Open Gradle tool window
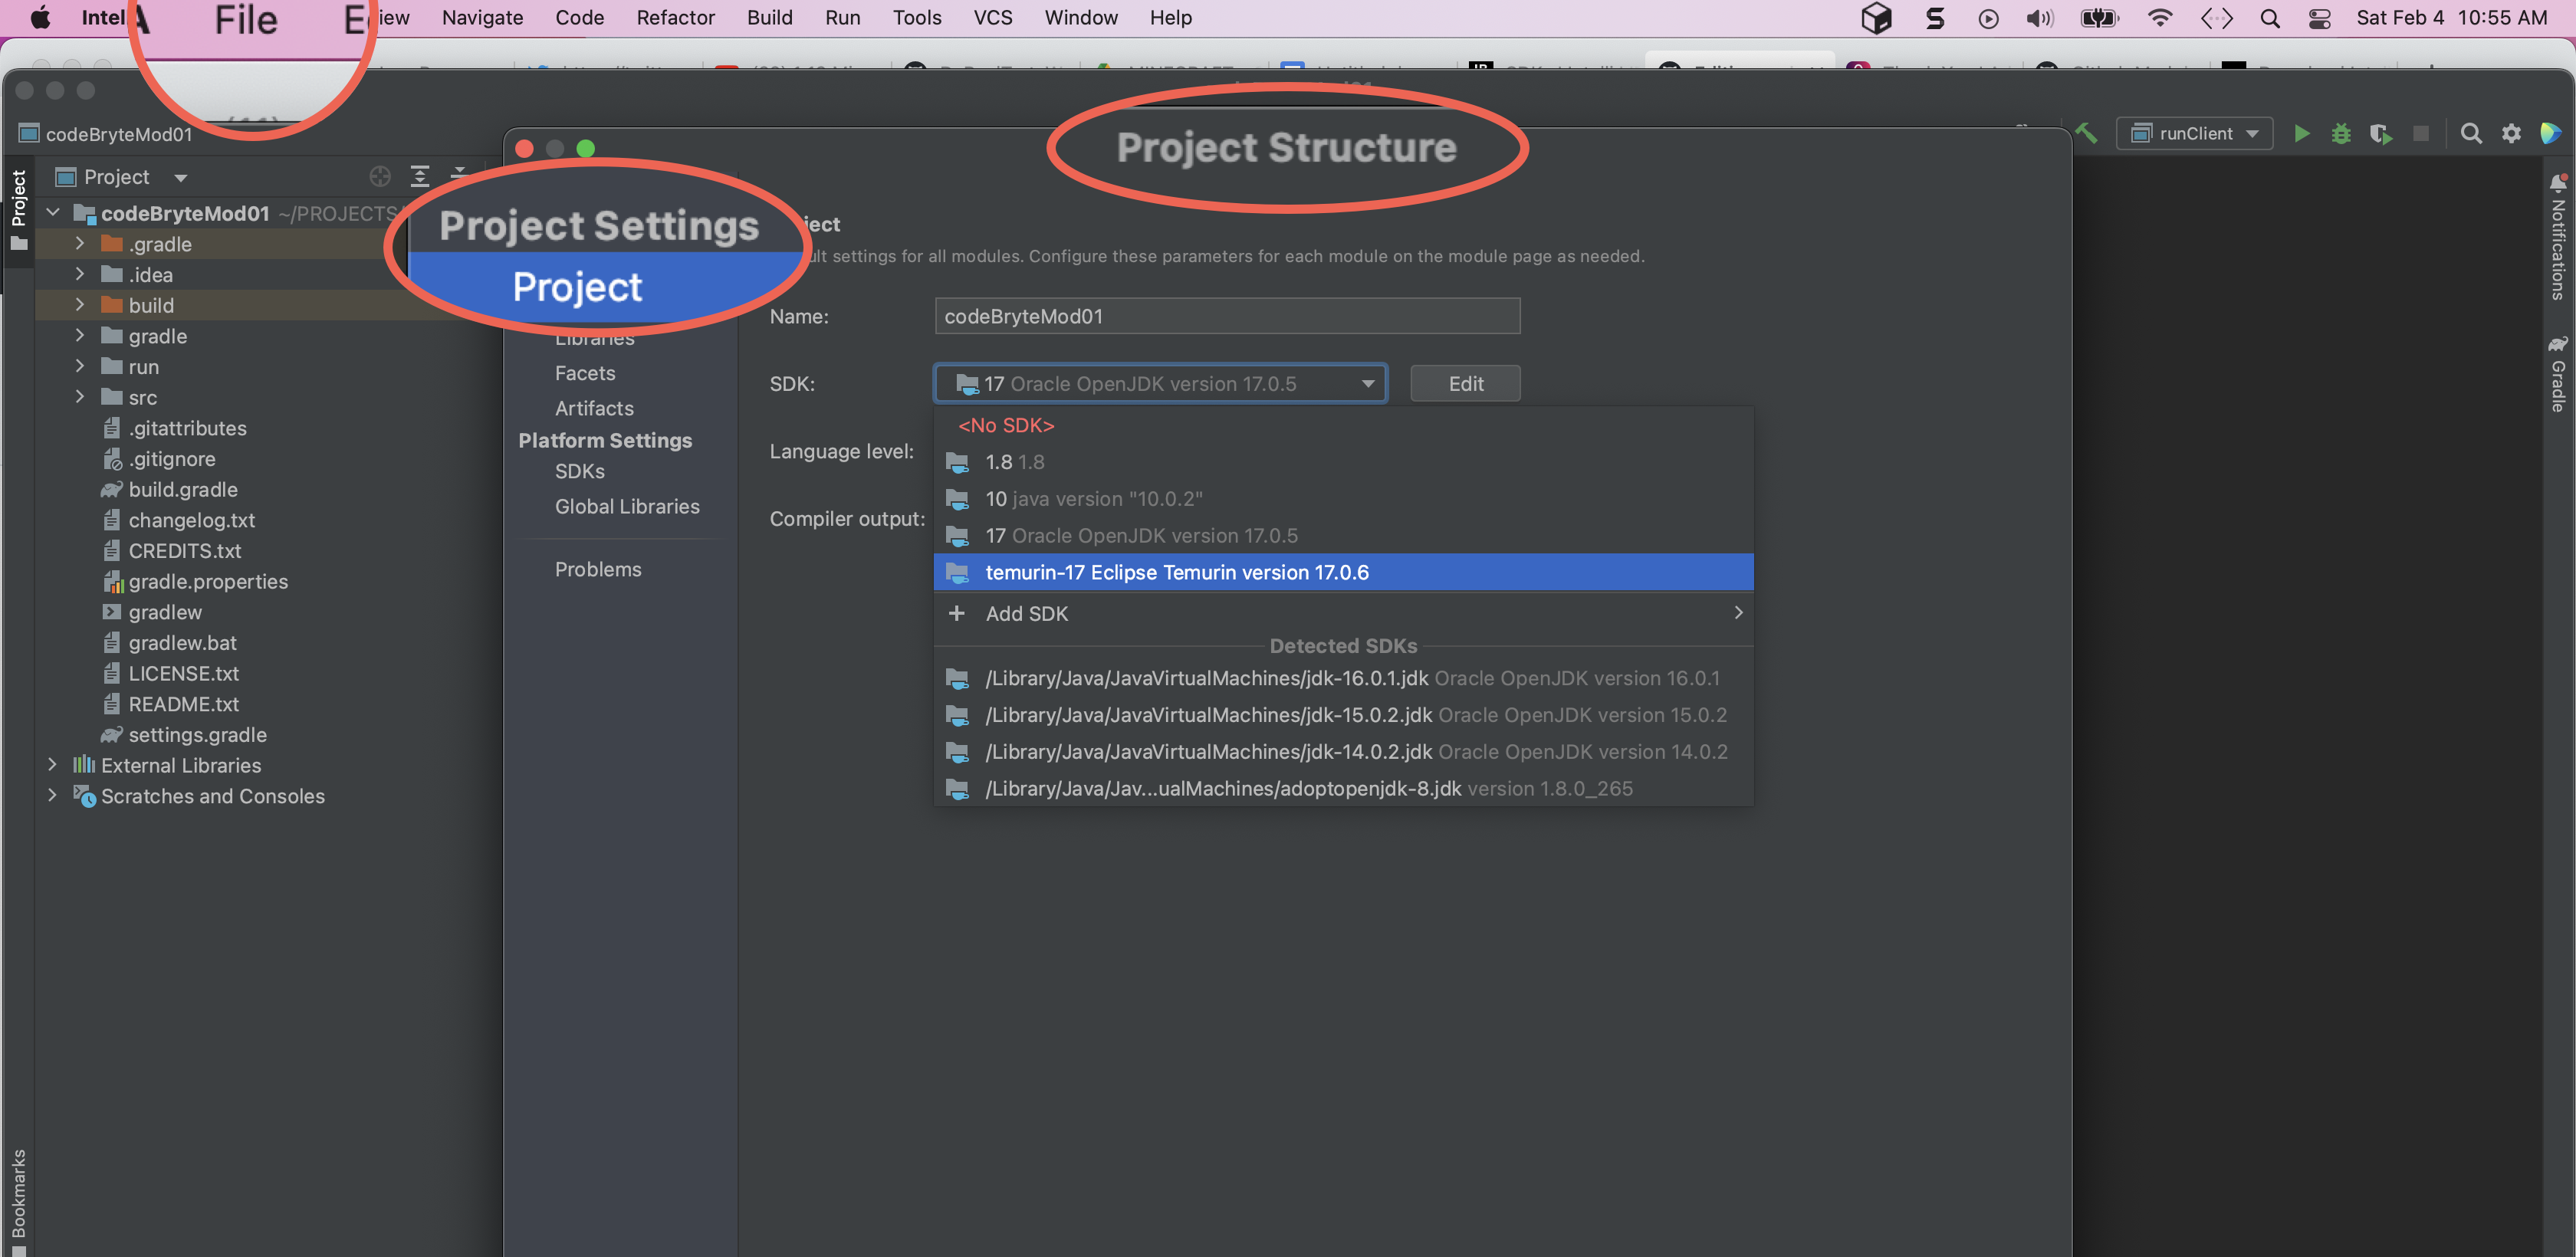This screenshot has height=1257, width=2576. tap(2558, 373)
